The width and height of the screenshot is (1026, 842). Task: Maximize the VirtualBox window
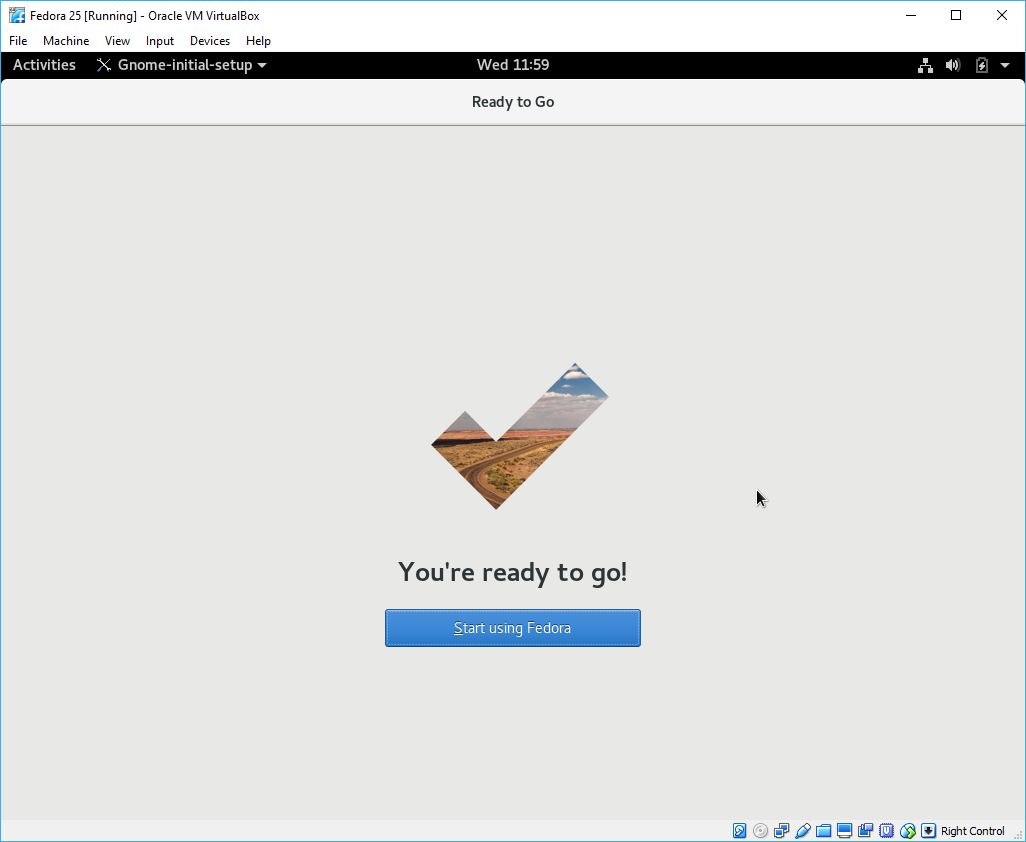point(956,15)
